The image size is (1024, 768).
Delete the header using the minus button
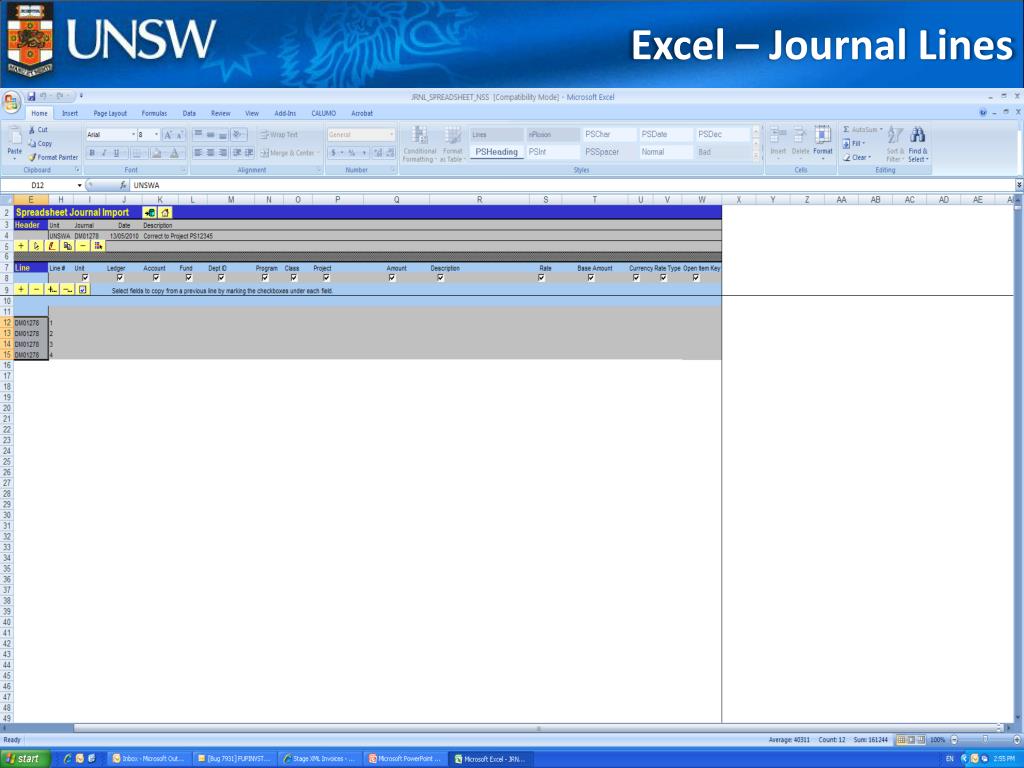[83, 246]
